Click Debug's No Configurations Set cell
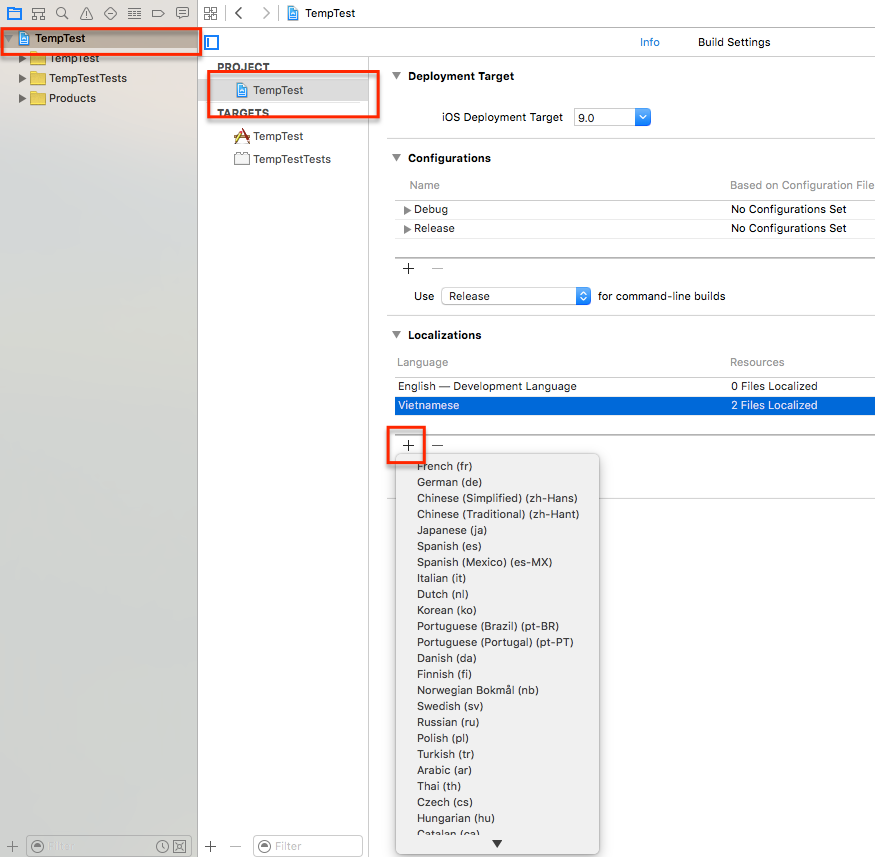 (x=789, y=209)
